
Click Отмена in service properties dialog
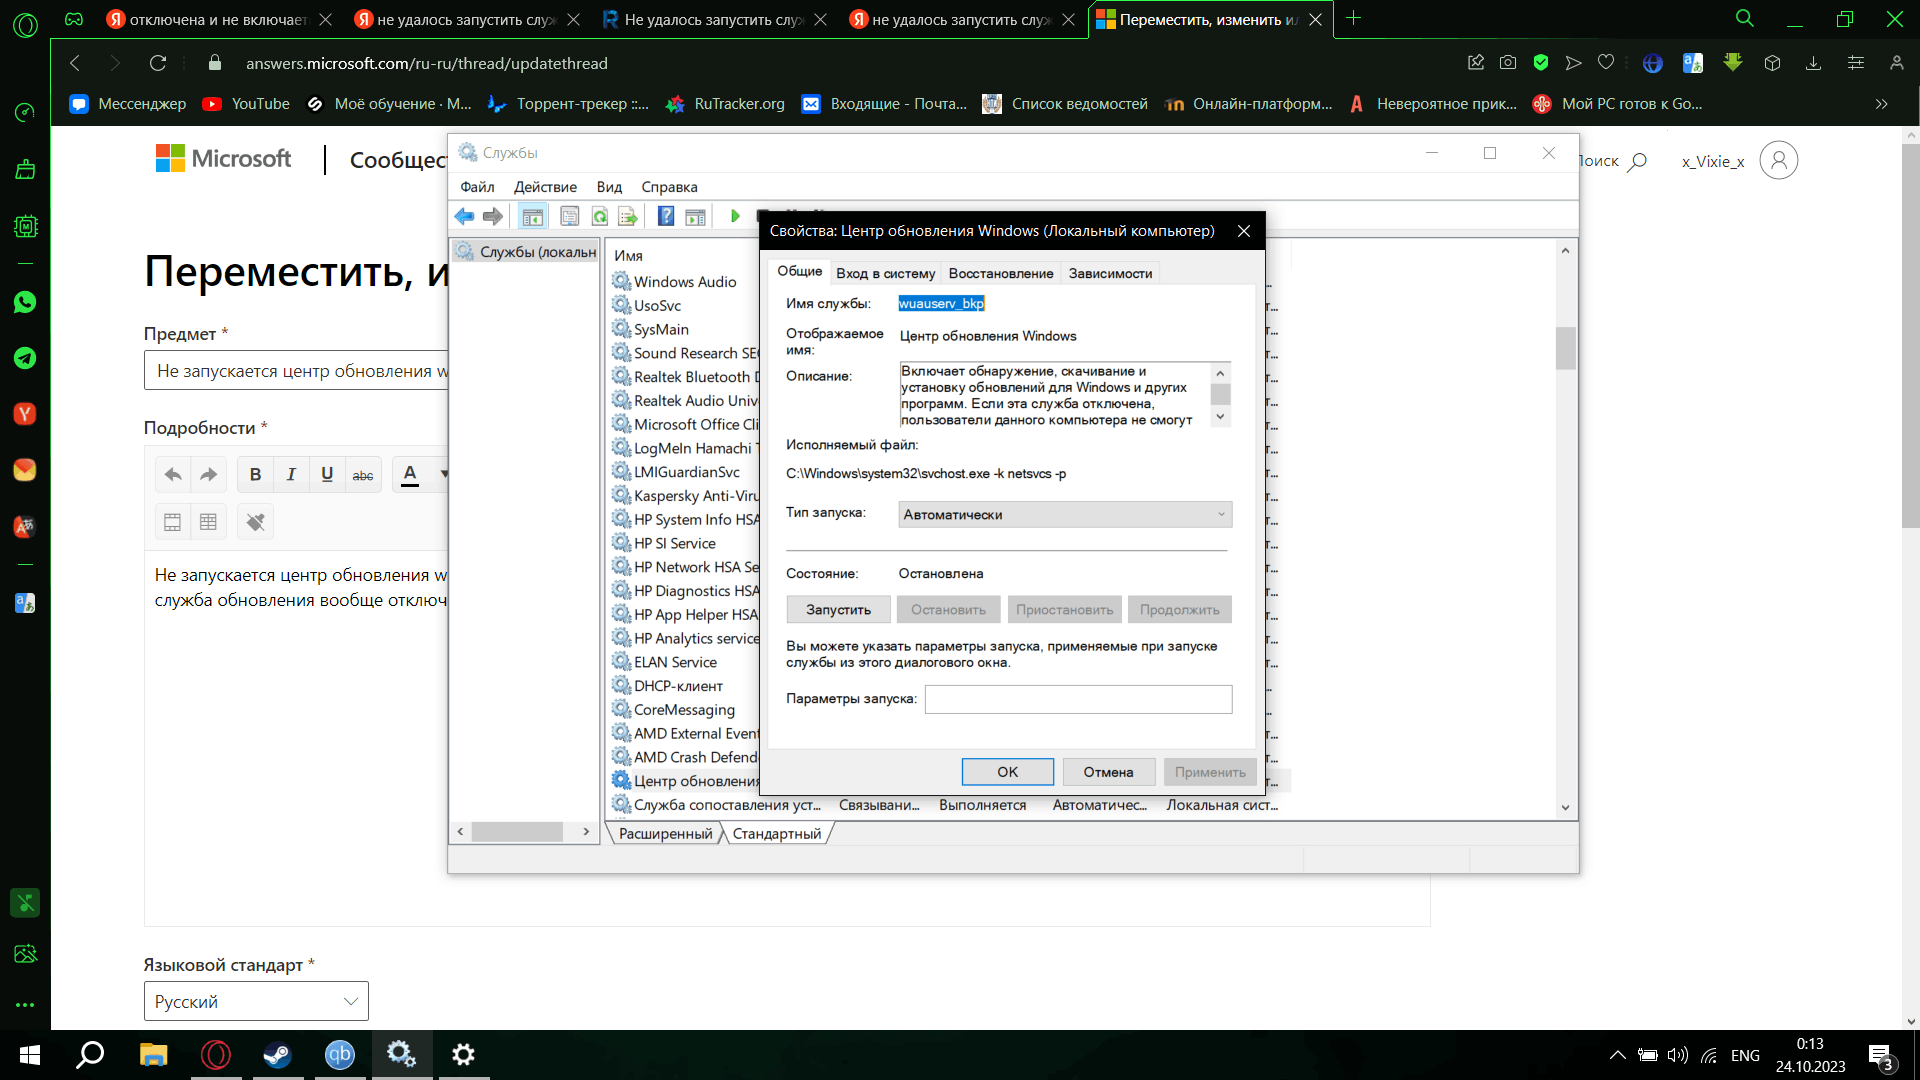tap(1108, 771)
